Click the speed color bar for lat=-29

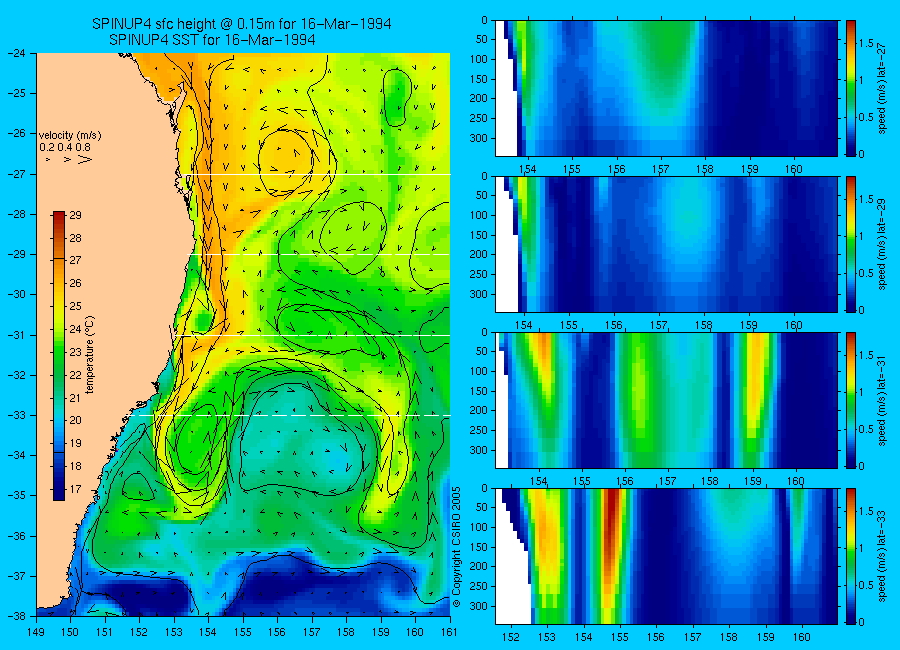pyautogui.click(x=851, y=244)
